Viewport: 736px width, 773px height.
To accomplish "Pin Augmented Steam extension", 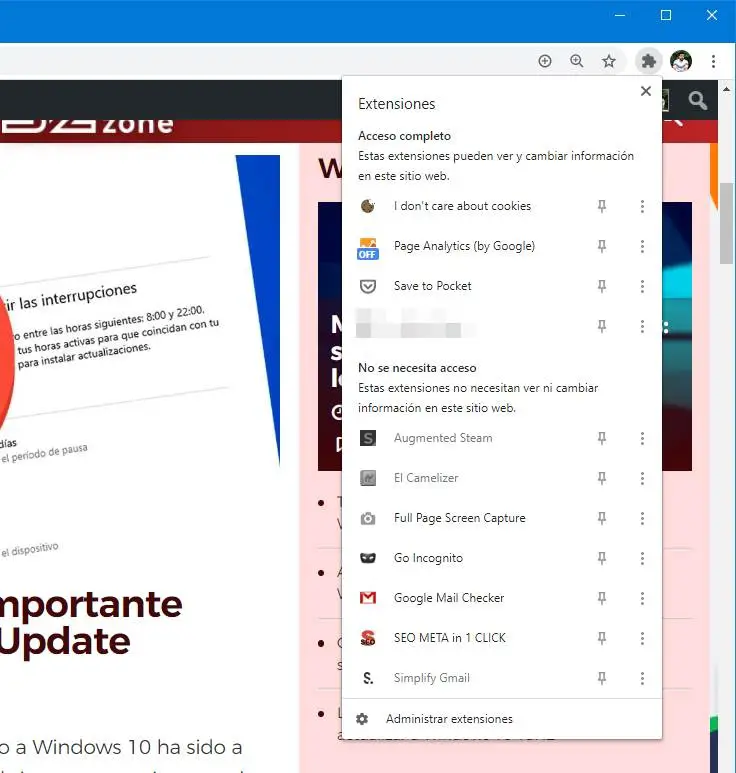I will tap(601, 438).
